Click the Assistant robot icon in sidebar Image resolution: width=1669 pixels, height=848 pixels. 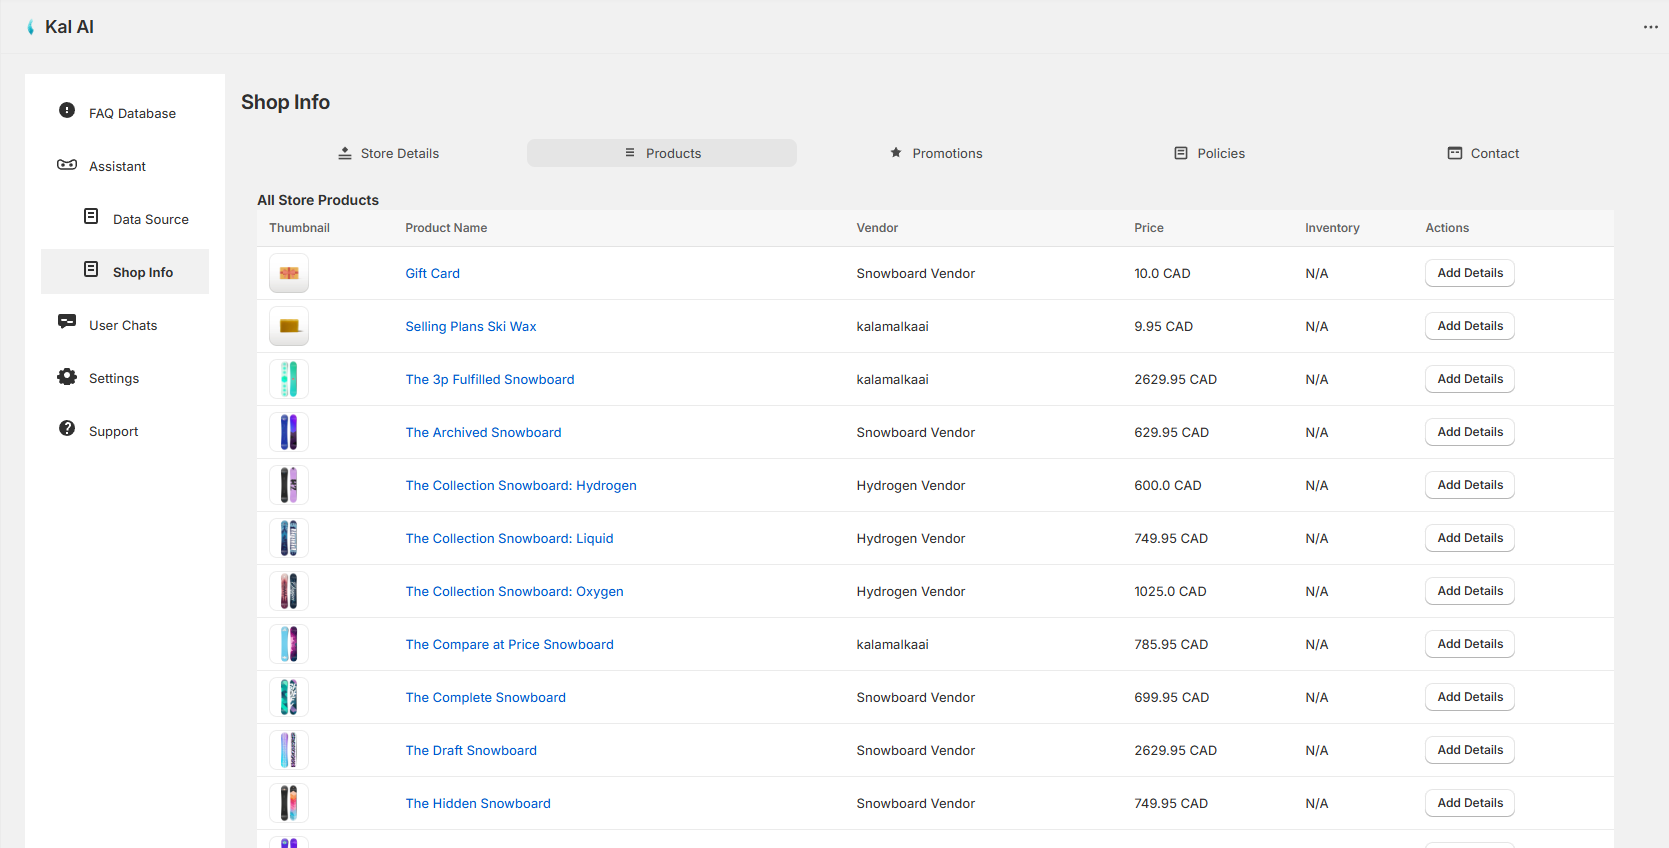point(67,165)
